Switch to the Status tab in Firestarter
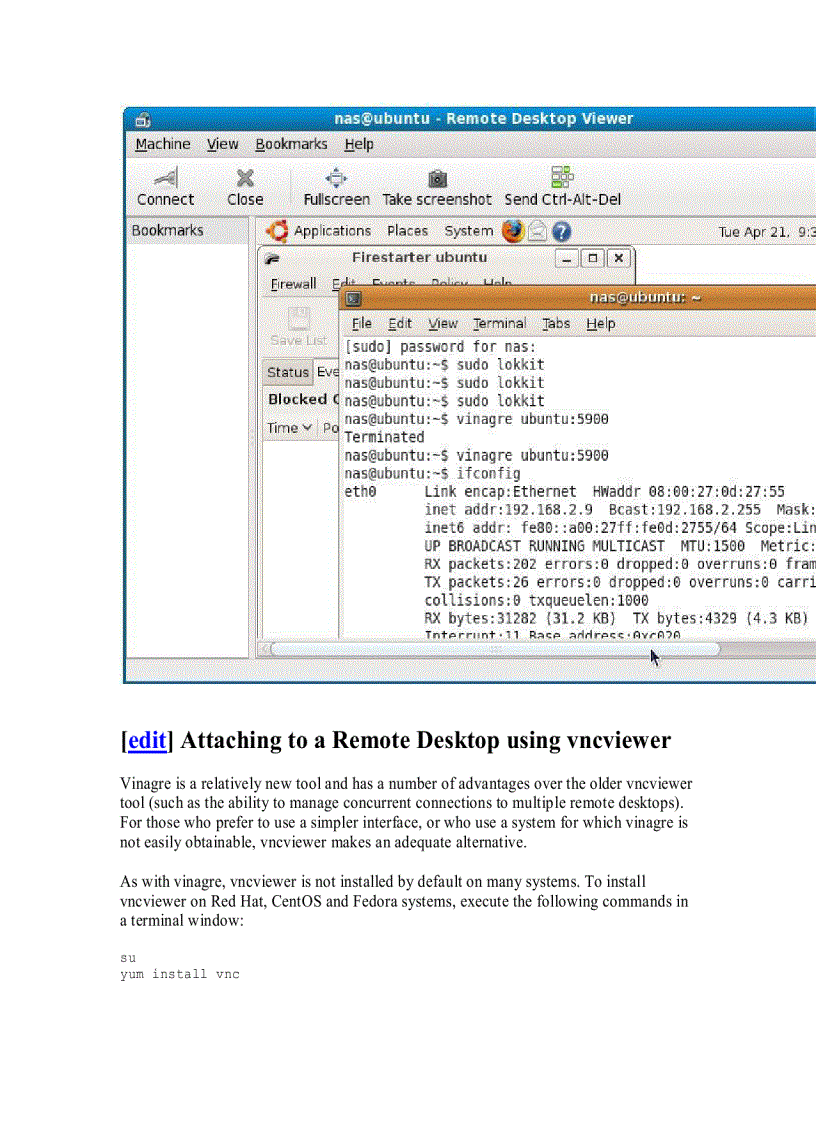The width and height of the screenshot is (816, 1123). click(287, 372)
